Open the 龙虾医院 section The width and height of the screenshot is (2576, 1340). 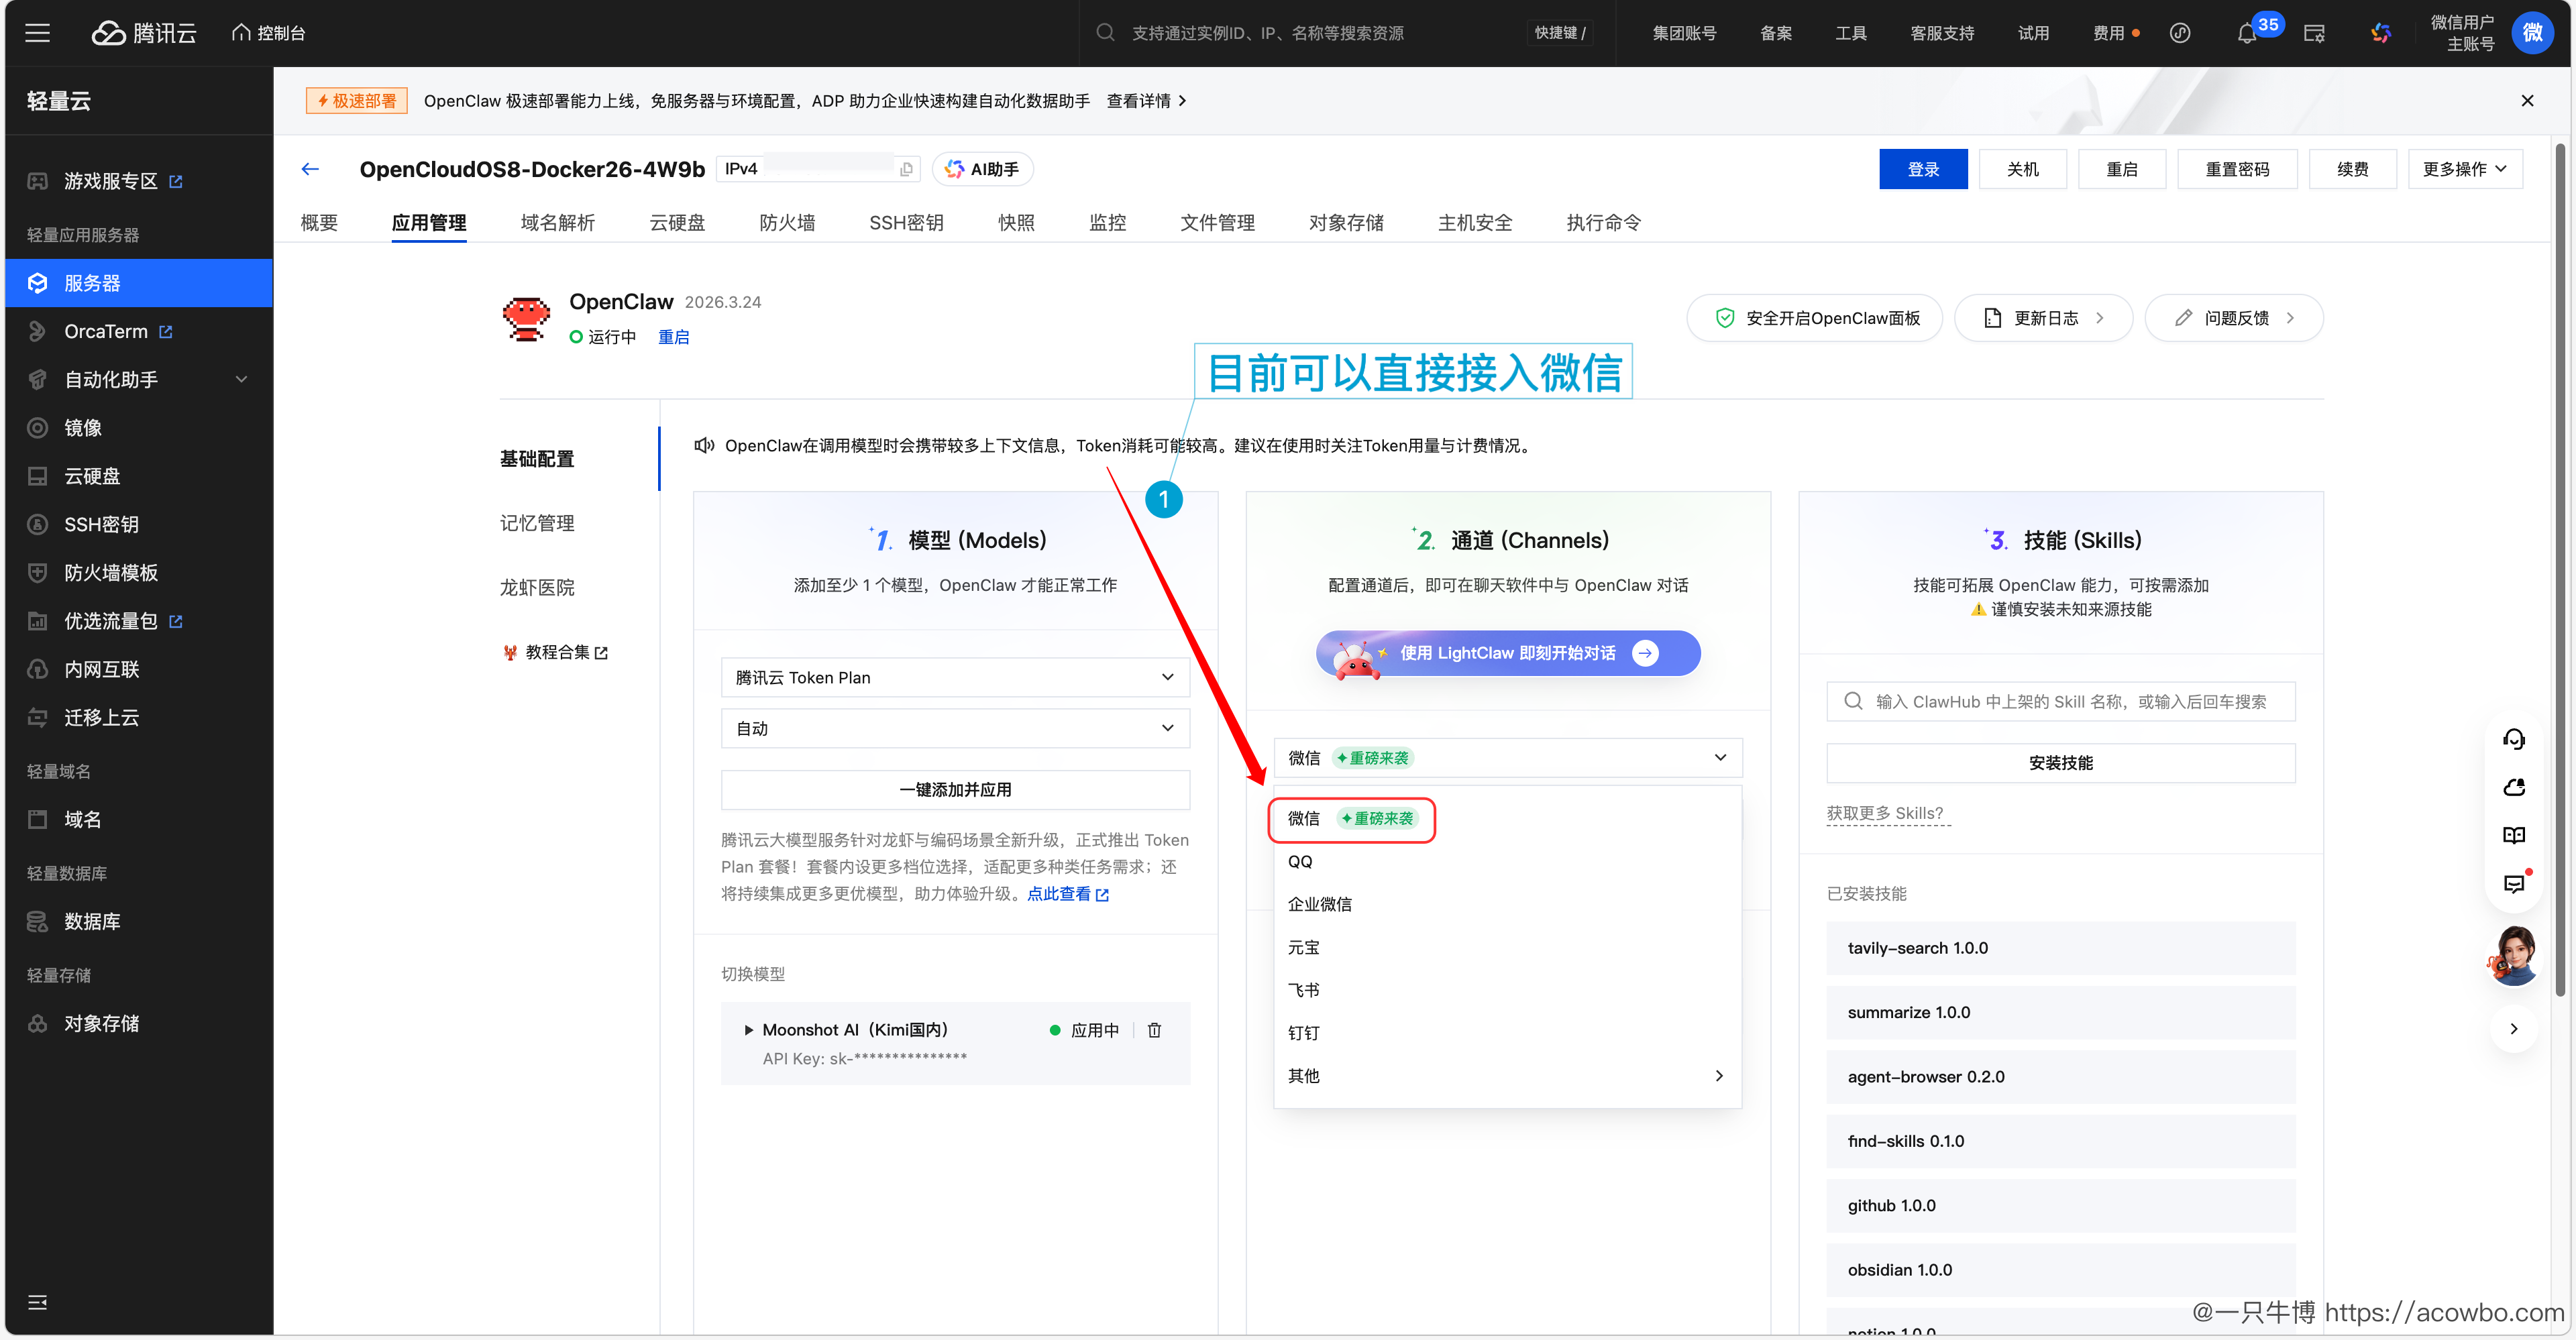pyautogui.click(x=537, y=587)
